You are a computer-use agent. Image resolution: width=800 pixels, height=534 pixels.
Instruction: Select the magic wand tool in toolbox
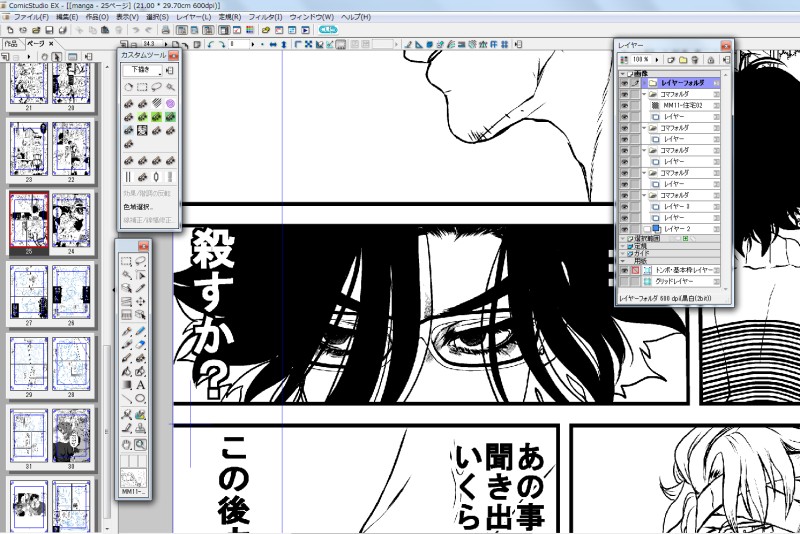126,275
